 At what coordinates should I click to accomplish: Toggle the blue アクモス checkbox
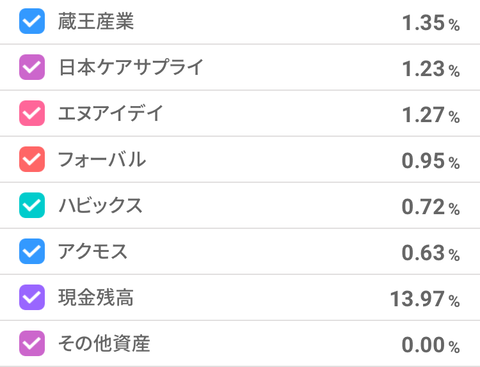32,251
